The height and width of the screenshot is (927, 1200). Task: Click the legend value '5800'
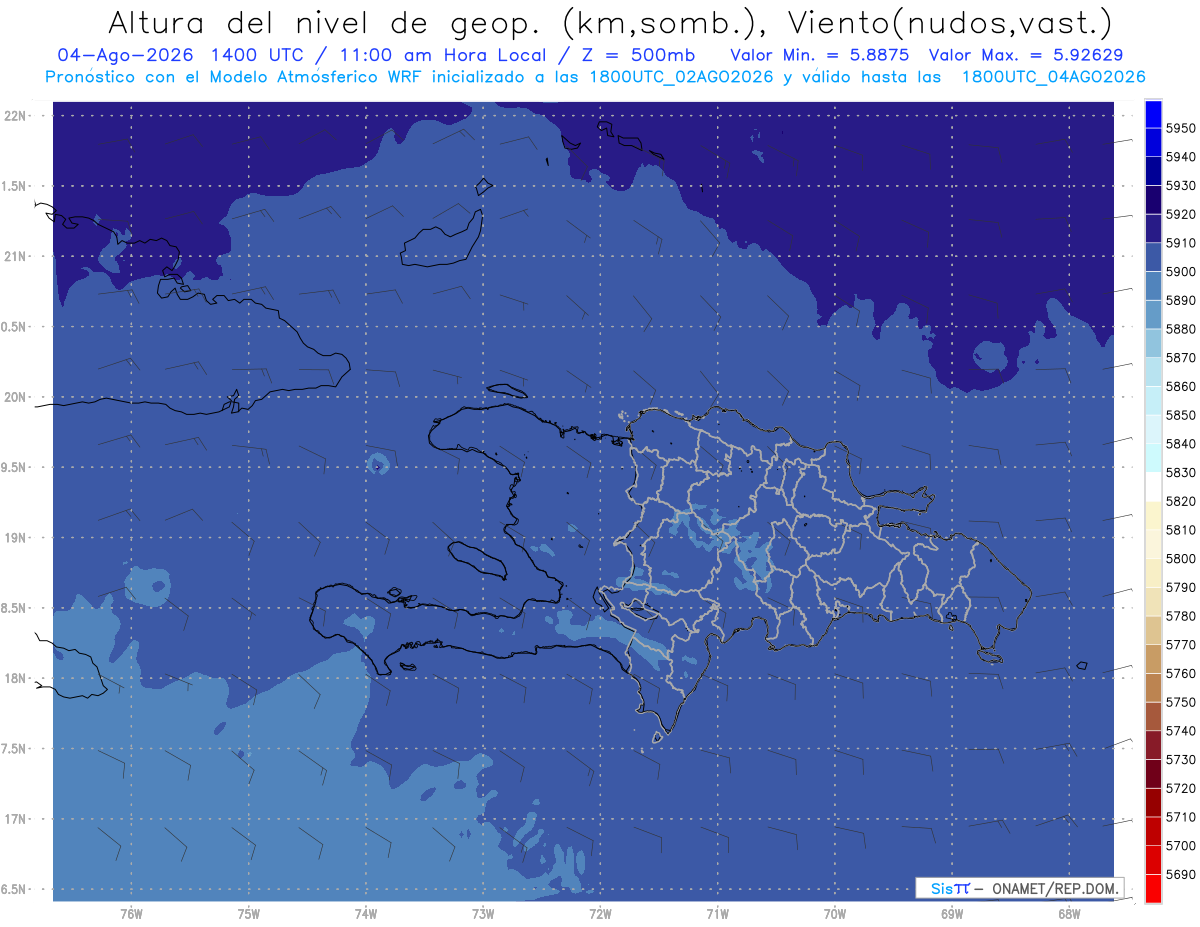(1180, 559)
